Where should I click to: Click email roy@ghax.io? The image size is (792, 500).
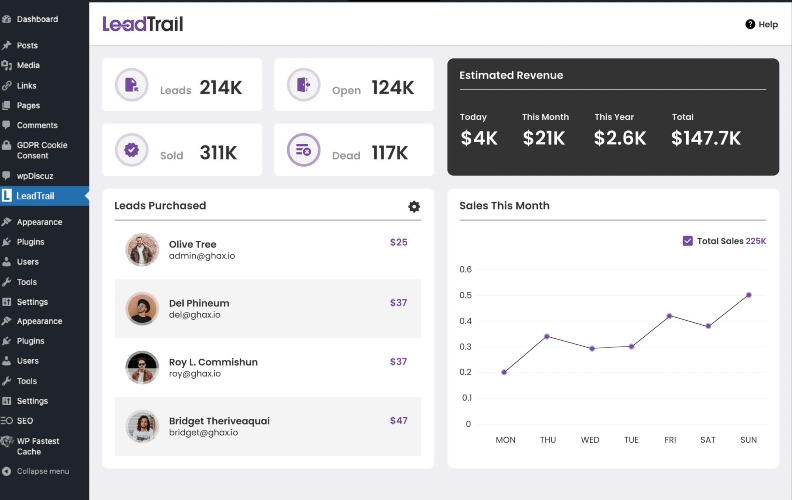(195, 374)
